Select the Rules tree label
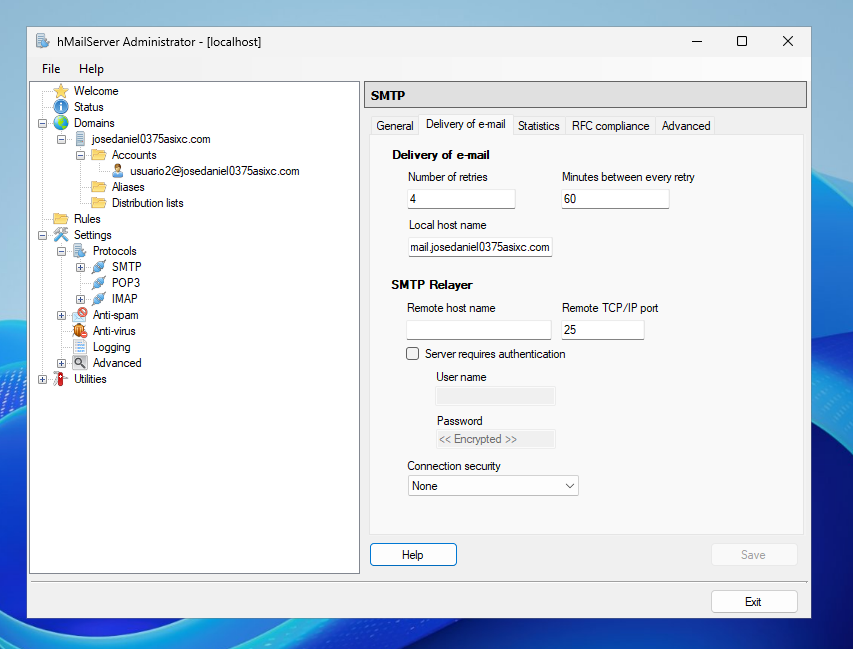The height and width of the screenshot is (649, 853). (87, 219)
